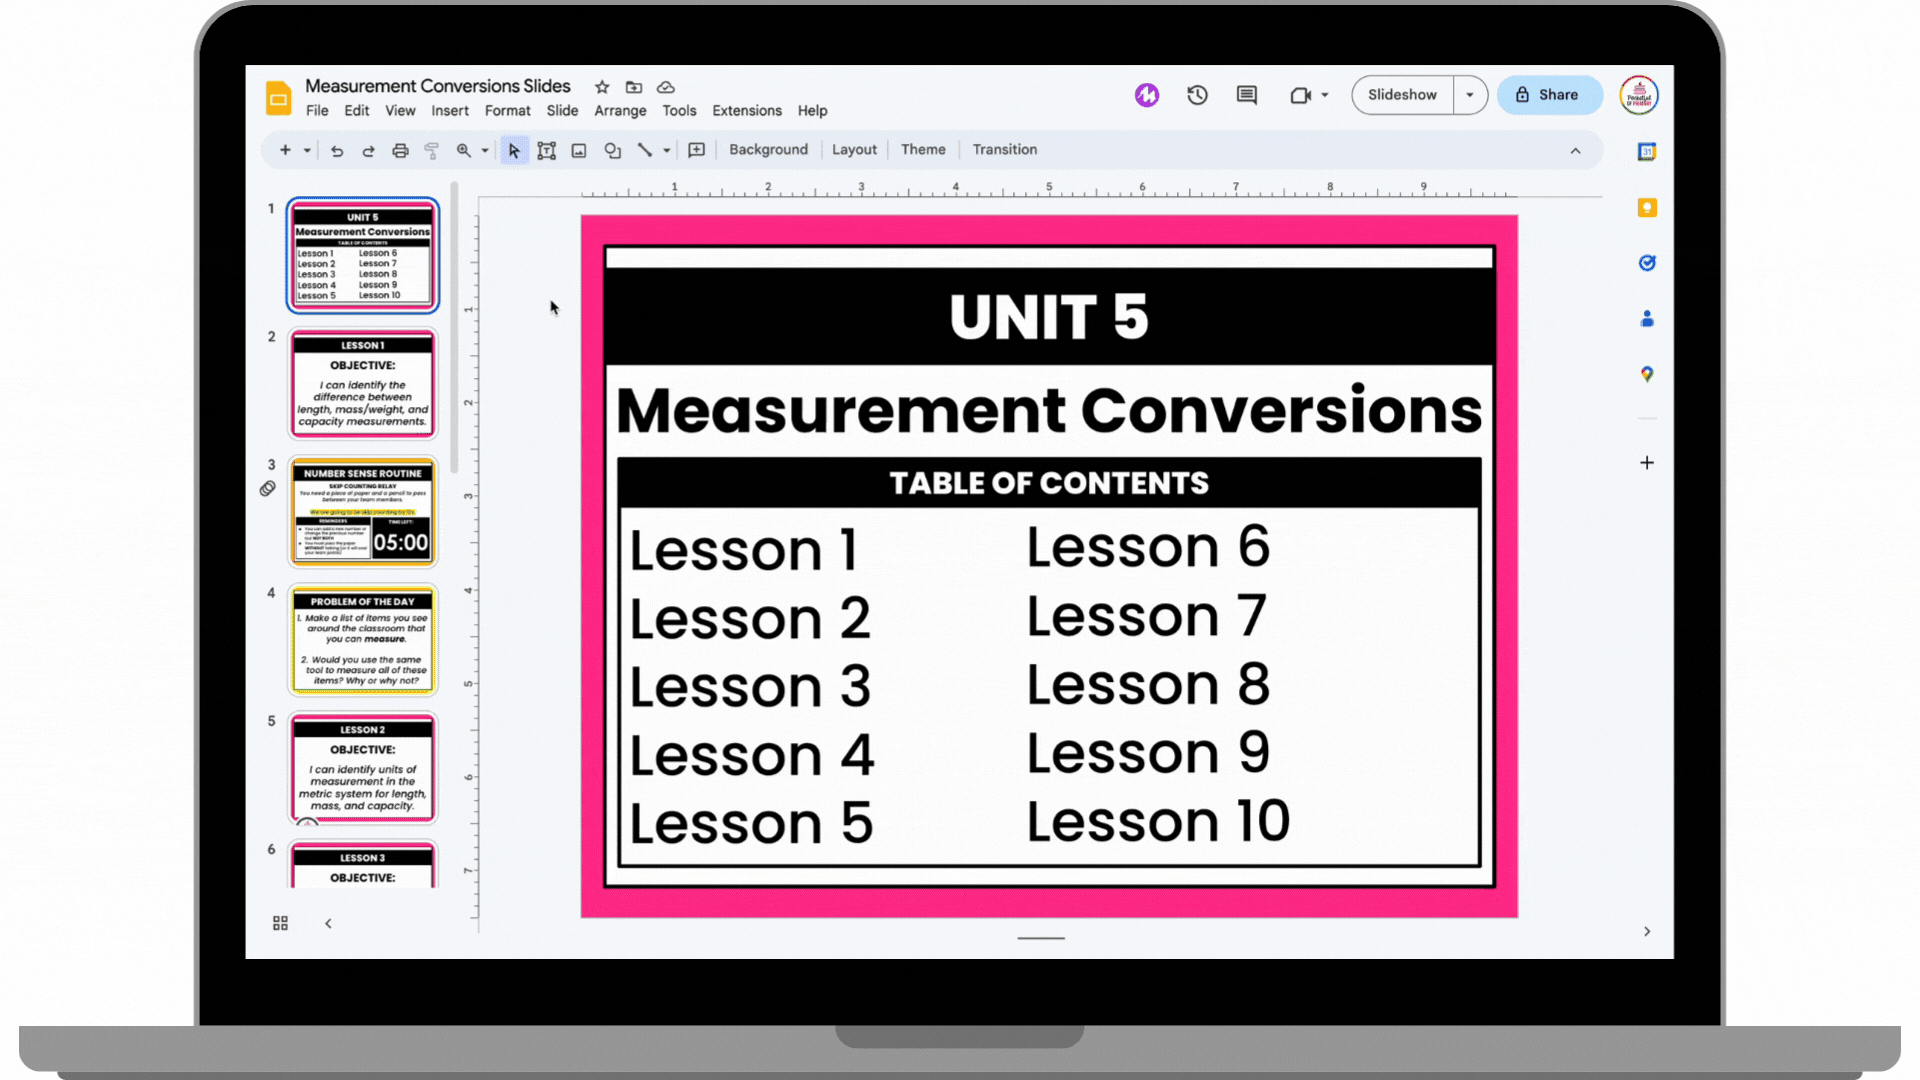1920x1080 pixels.
Task: Open the Edit menu
Action: pyautogui.click(x=357, y=111)
